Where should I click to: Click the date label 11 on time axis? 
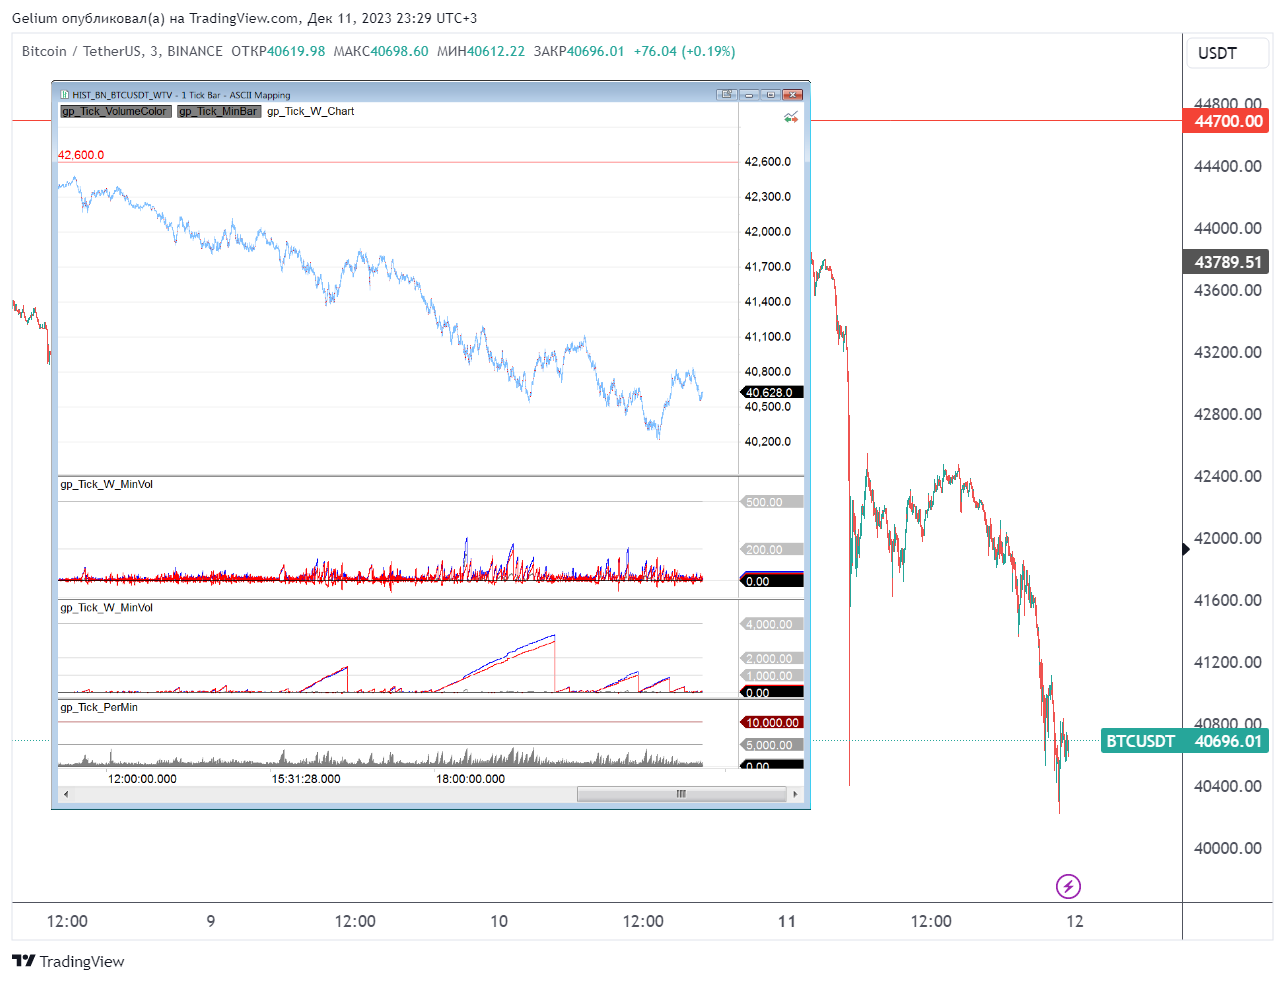(x=787, y=921)
